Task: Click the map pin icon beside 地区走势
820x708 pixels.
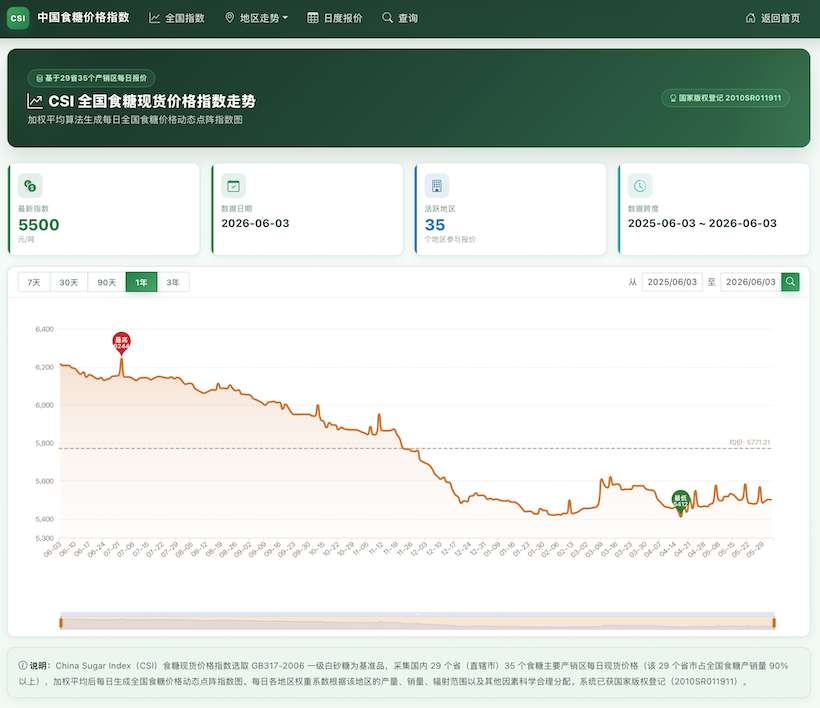Action: click(x=230, y=18)
